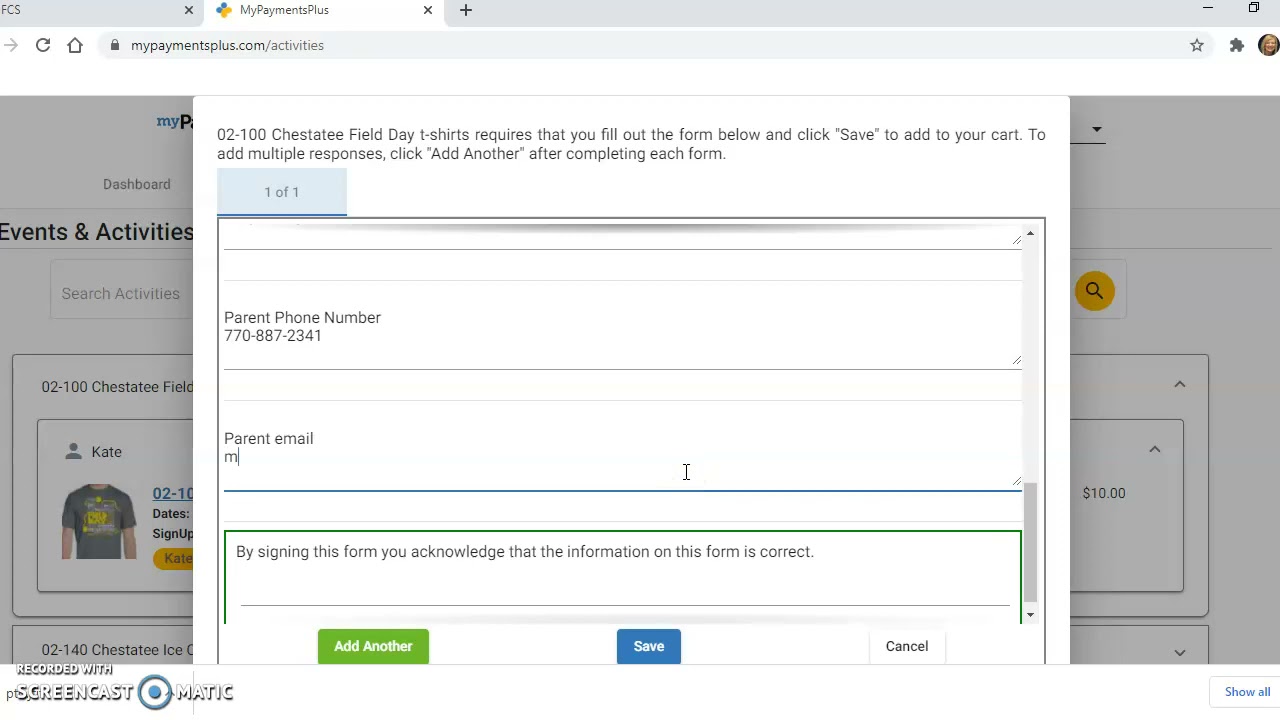Reload the page with the refresh icon
Screen dimensions: 1280x720
click(43, 45)
